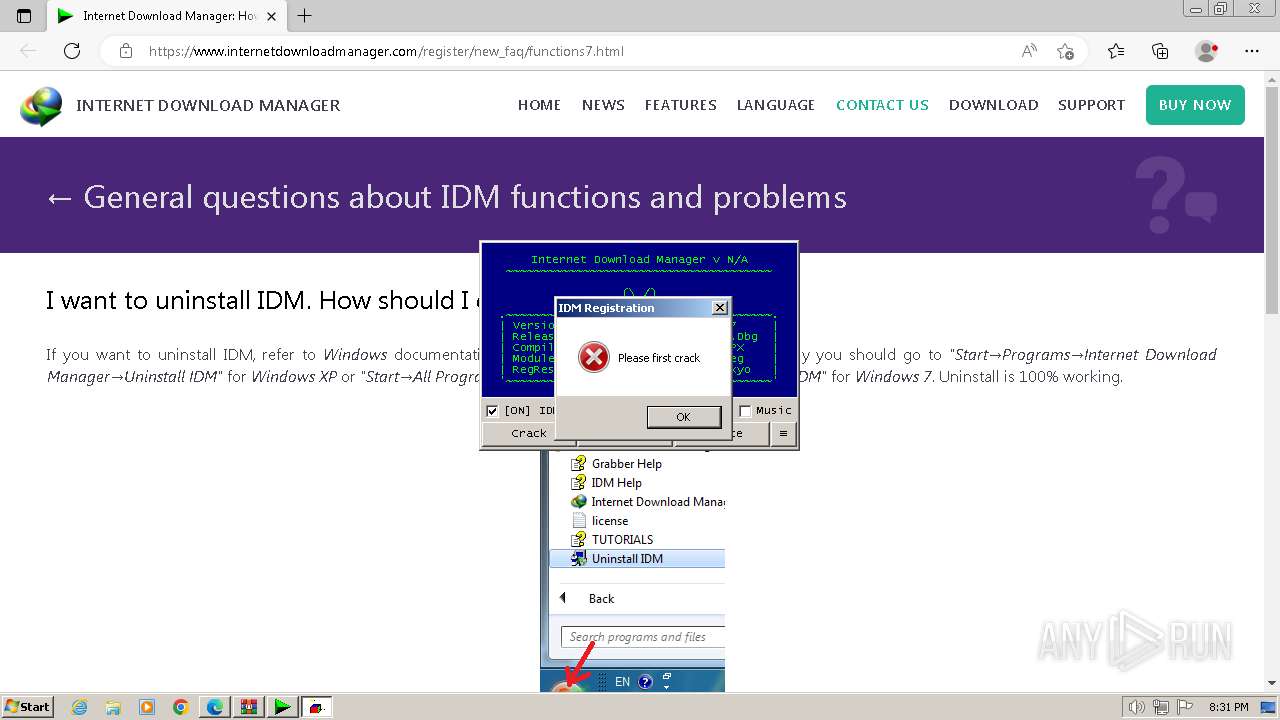Open the hamburger menu in the tool window
1280x720 pixels.
pos(783,433)
